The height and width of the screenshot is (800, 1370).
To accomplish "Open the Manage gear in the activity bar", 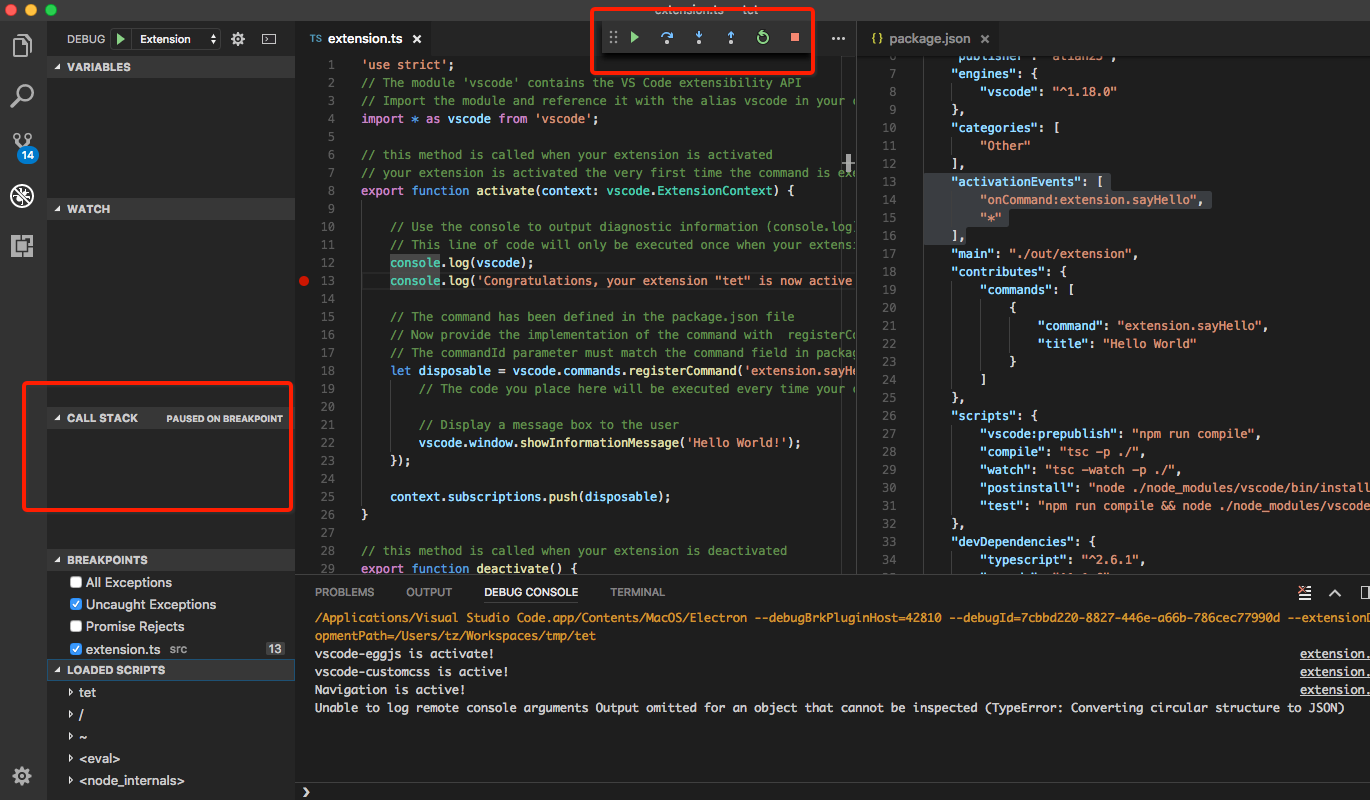I will click(22, 776).
